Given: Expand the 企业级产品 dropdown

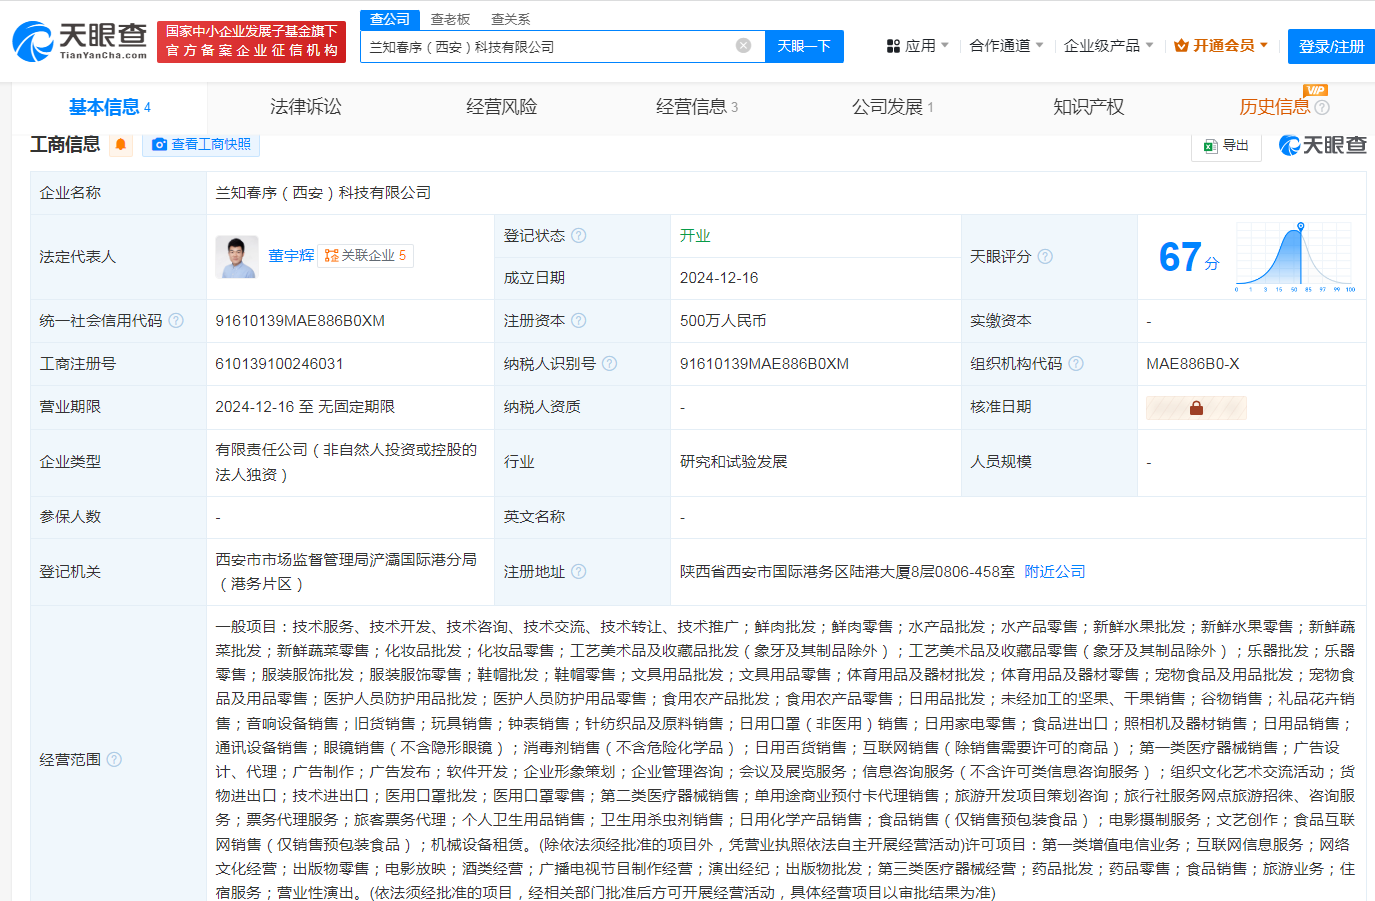Looking at the screenshot, I should (x=1108, y=46).
